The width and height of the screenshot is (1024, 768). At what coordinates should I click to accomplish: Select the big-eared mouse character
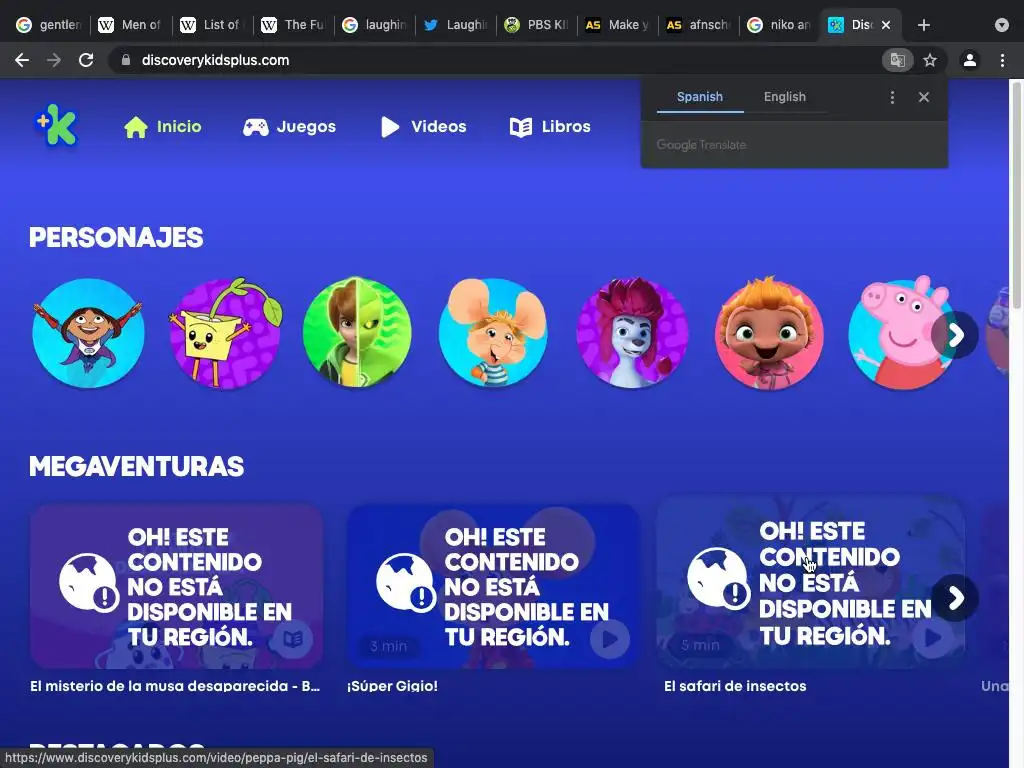click(494, 333)
